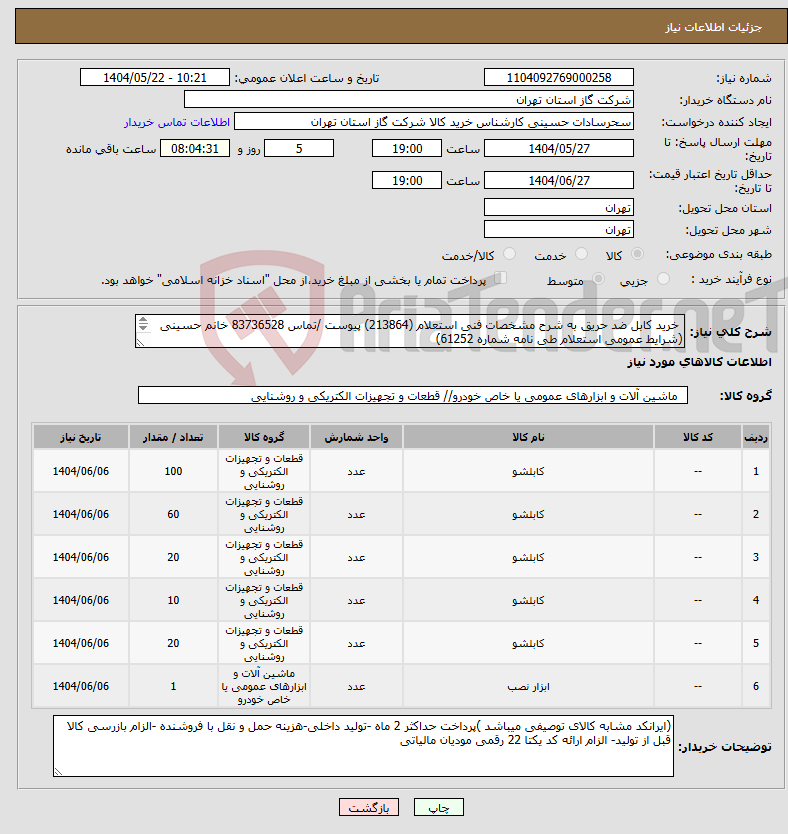Click the واحد شمارش column header
This screenshot has height=834, width=788.
(x=356, y=437)
